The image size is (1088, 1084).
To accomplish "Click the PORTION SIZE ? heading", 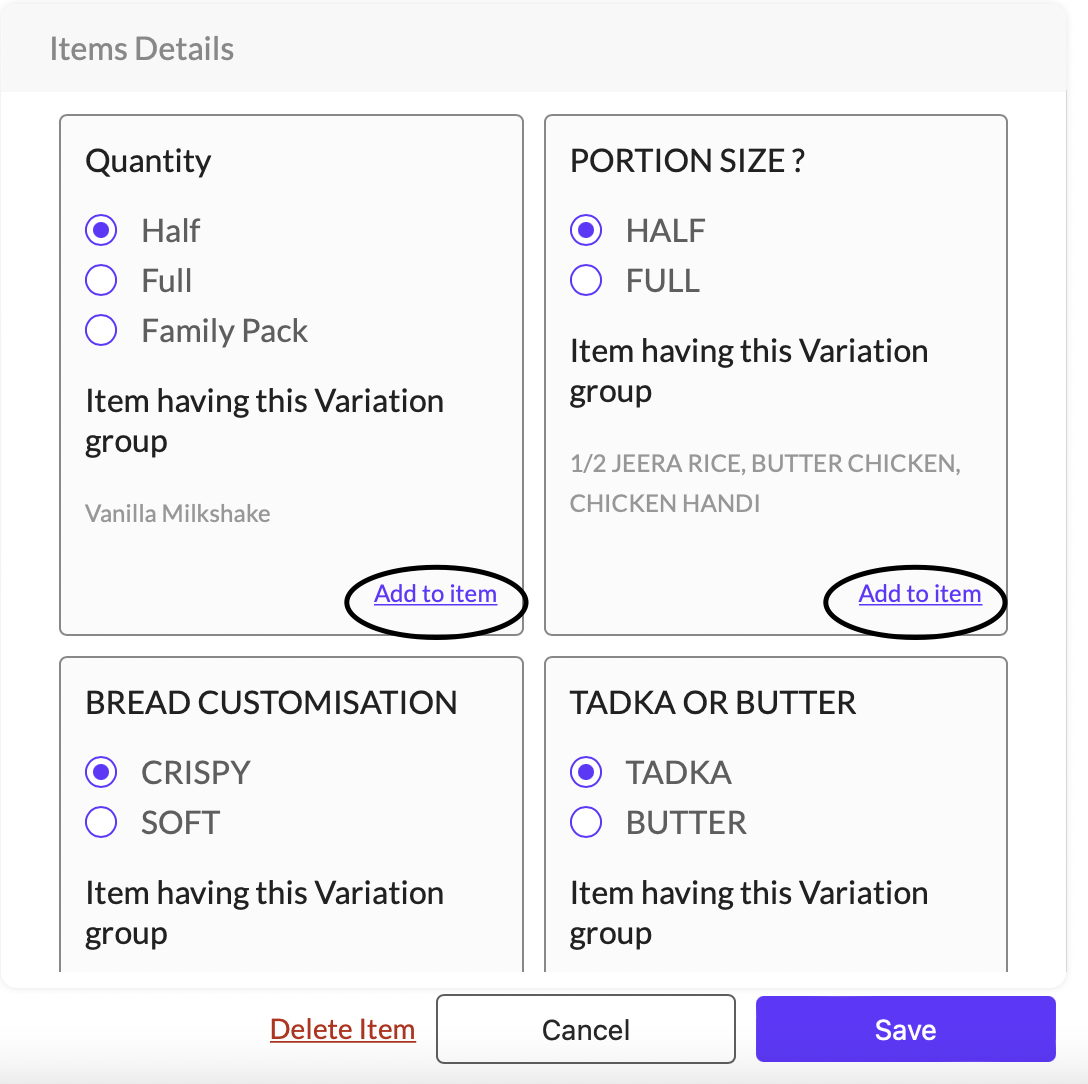I will (x=687, y=161).
